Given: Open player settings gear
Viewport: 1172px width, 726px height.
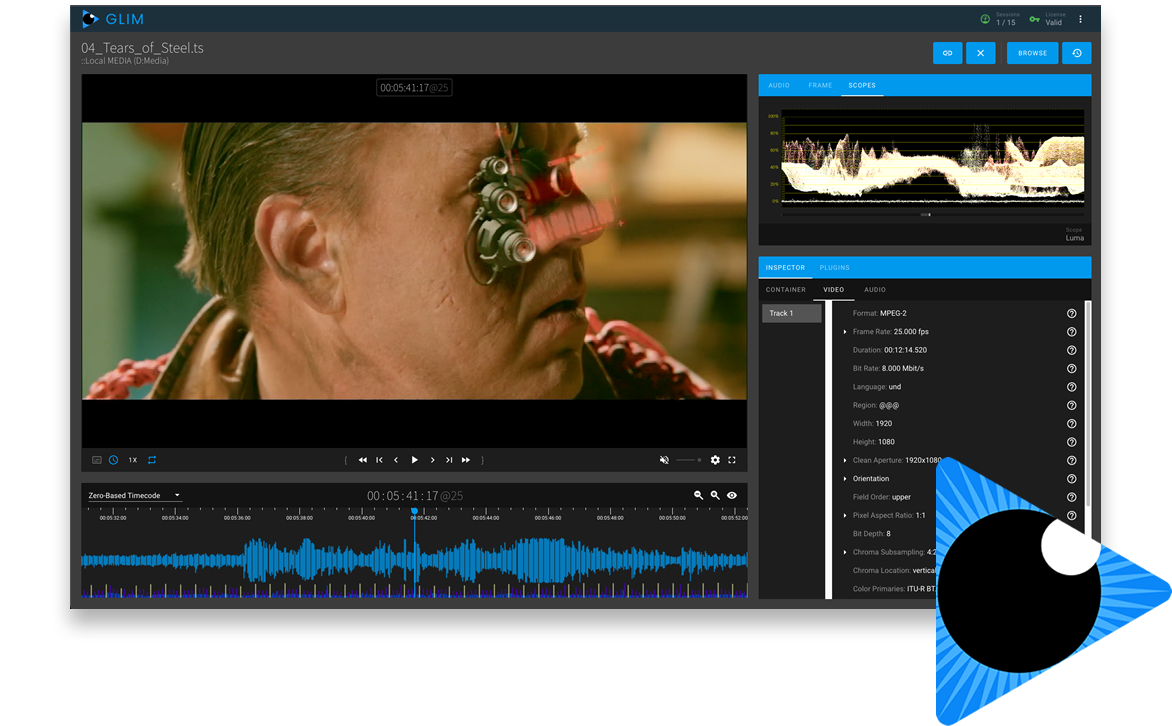Looking at the screenshot, I should click(x=715, y=460).
